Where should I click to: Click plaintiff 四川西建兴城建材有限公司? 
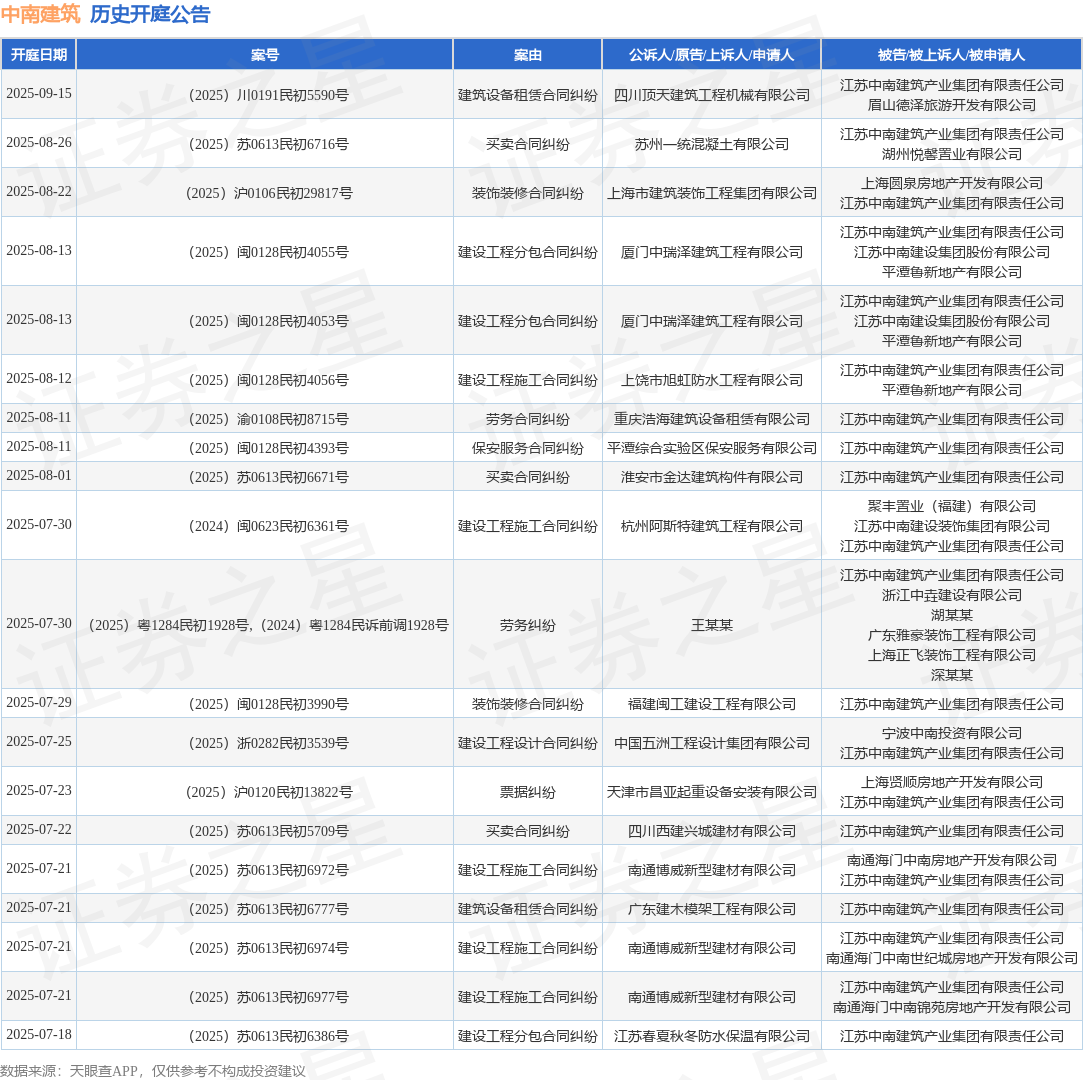(711, 831)
